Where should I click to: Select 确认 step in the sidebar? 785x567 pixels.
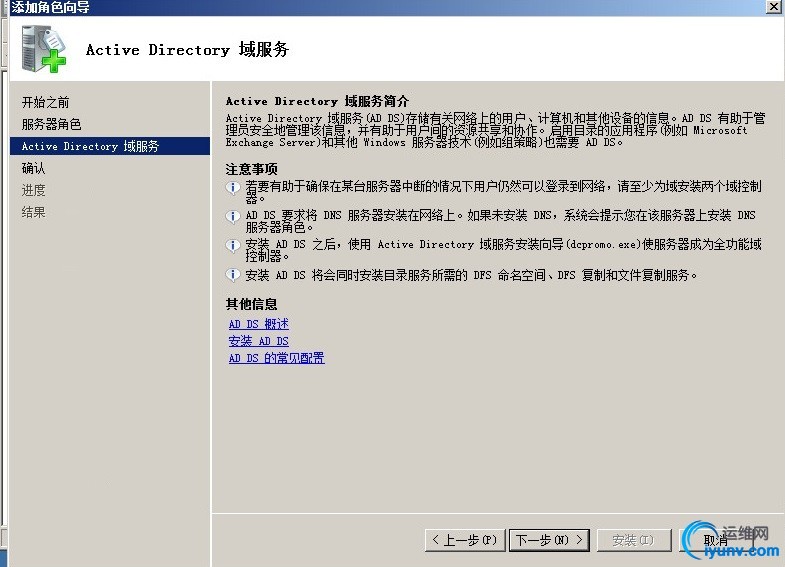click(34, 168)
